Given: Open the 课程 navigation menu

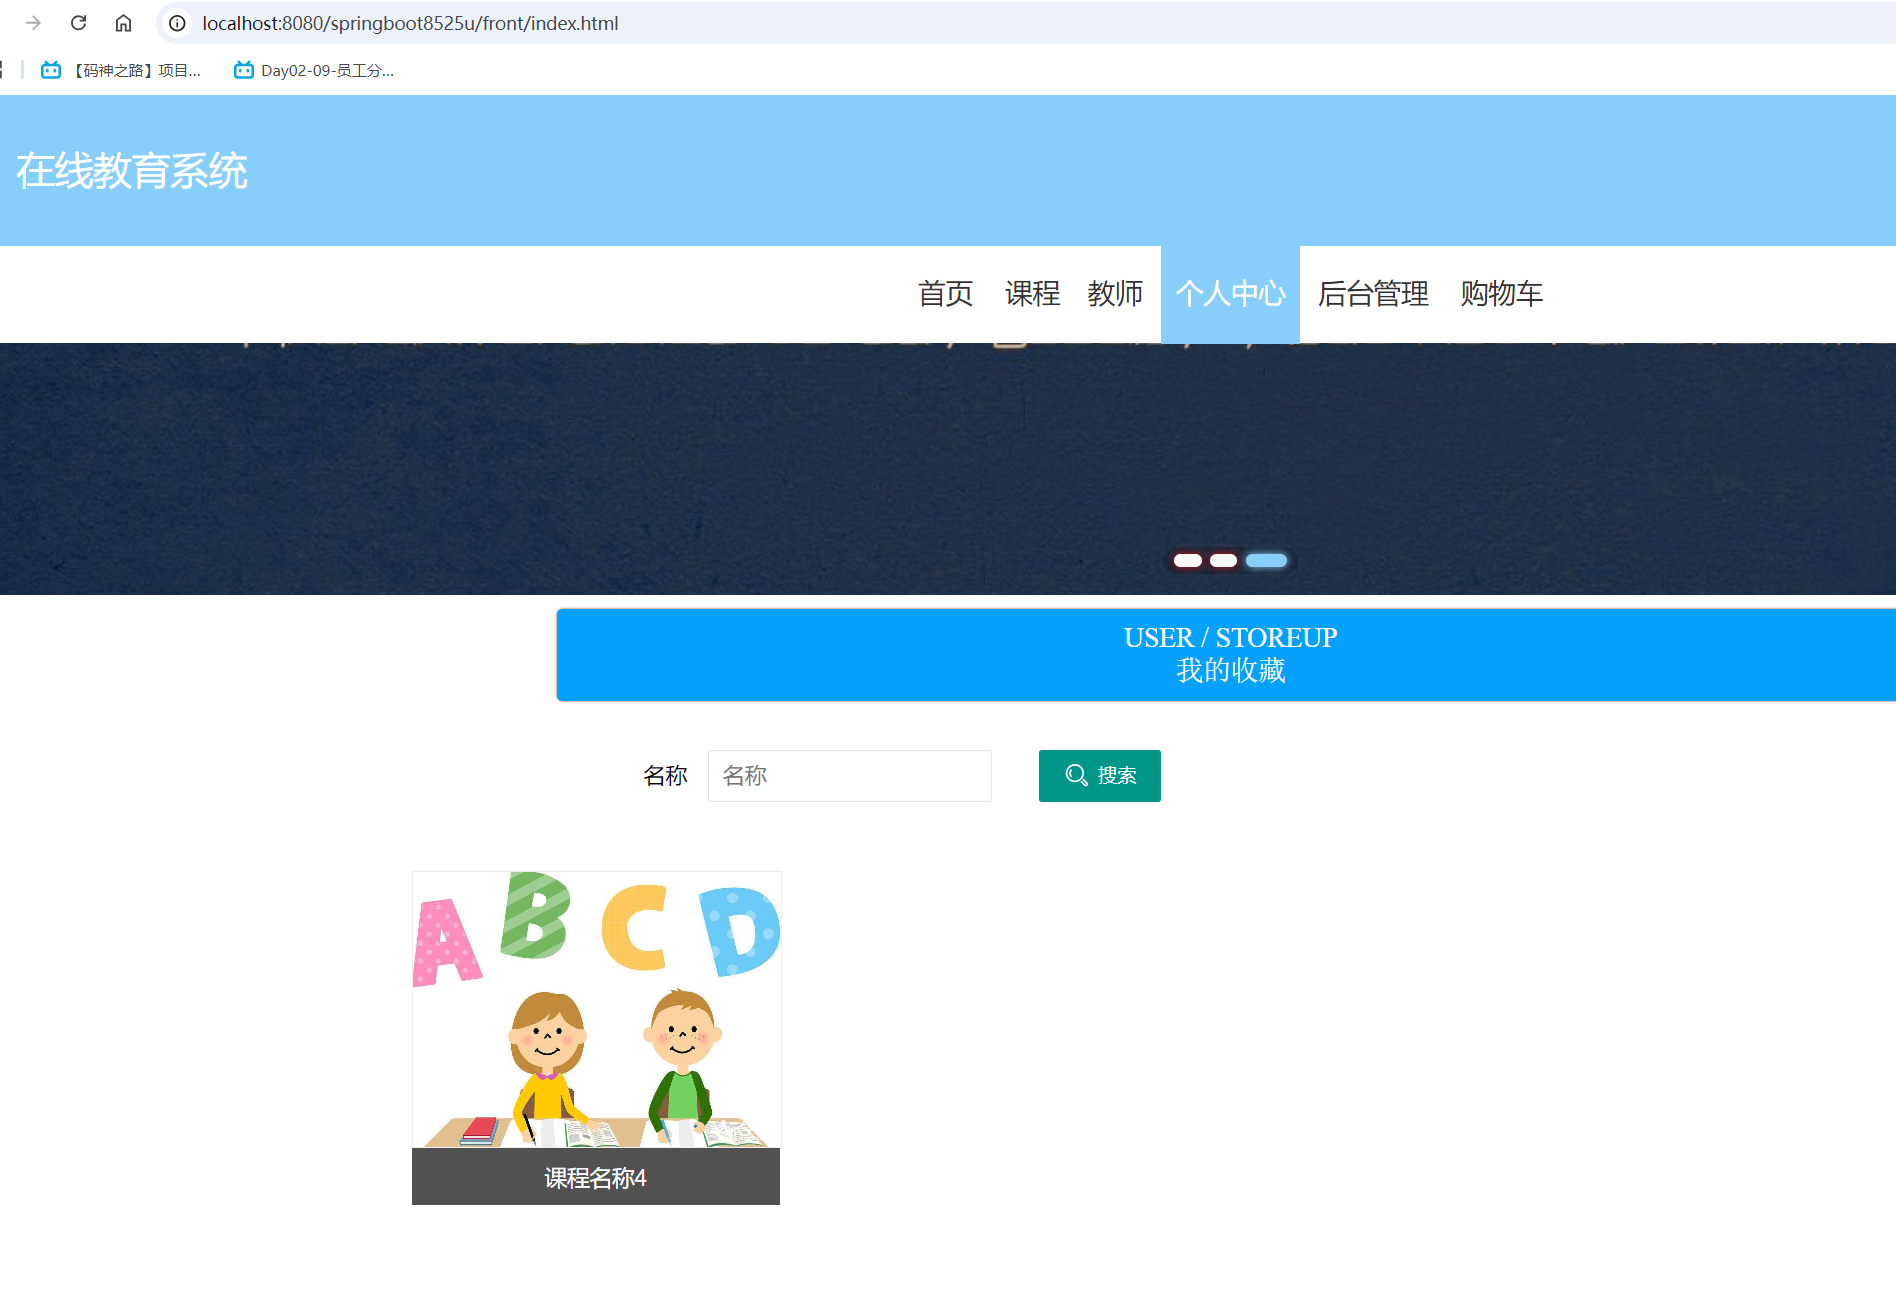Looking at the screenshot, I should tap(1031, 294).
